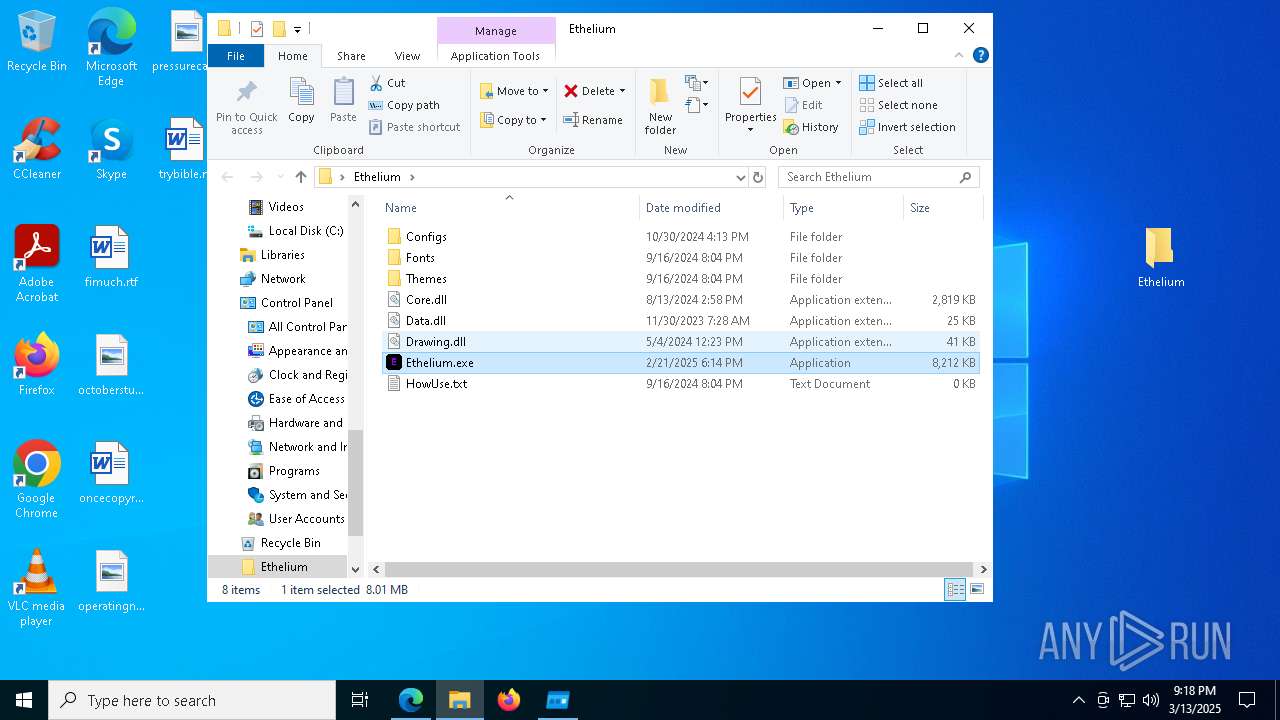Switch to the Share ribbon tab
The image size is (1280, 720).
[351, 56]
